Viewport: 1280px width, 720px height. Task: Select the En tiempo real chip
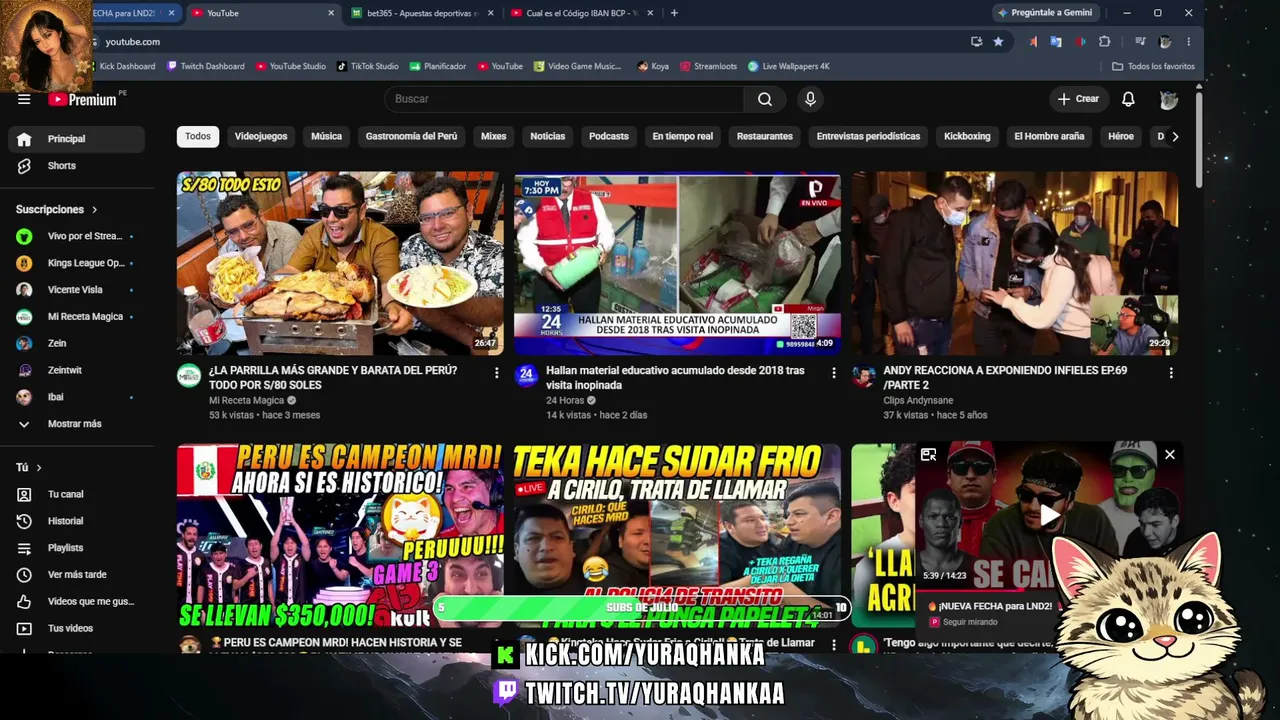(x=683, y=137)
